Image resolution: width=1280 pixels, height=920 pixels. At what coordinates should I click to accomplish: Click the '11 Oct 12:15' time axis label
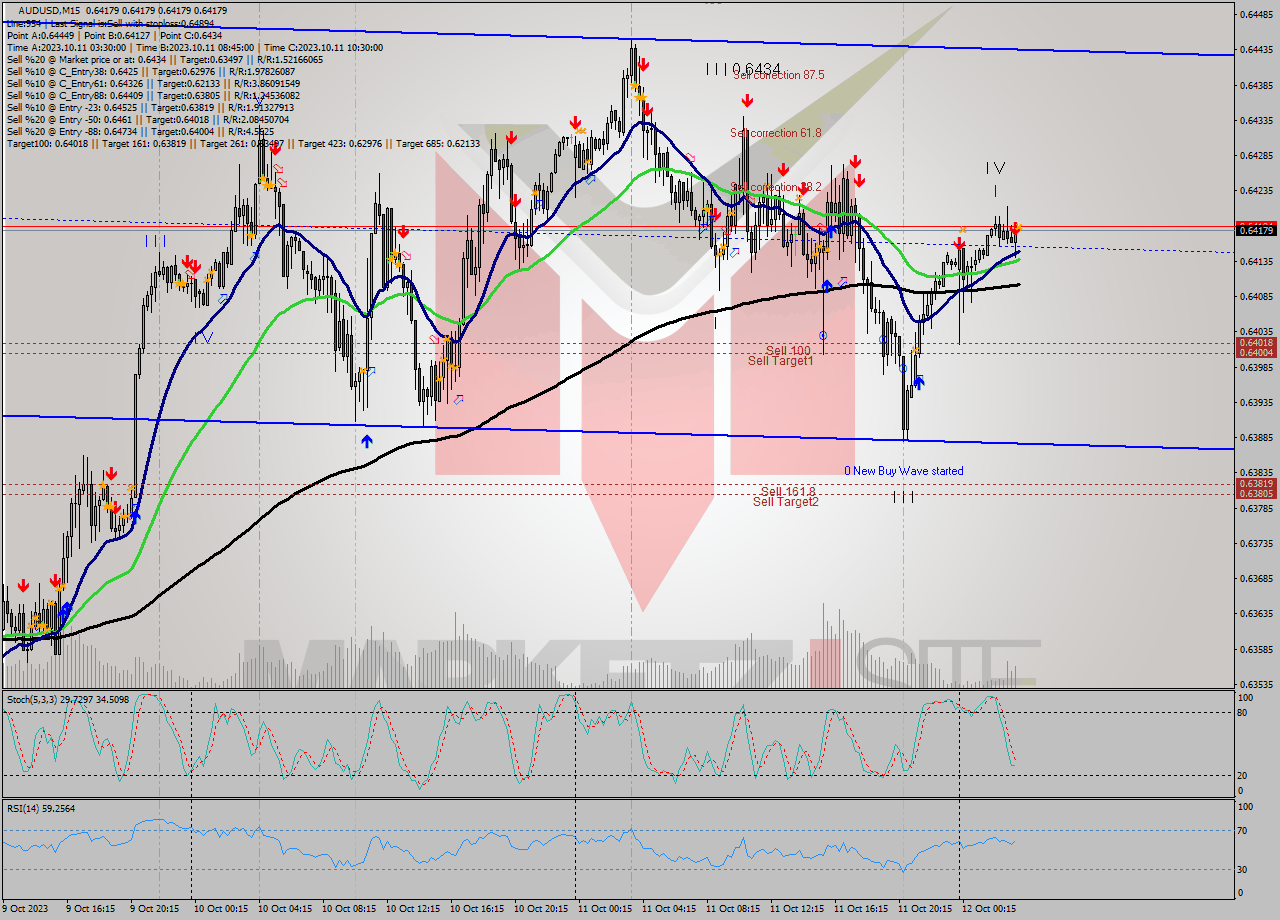(796, 908)
